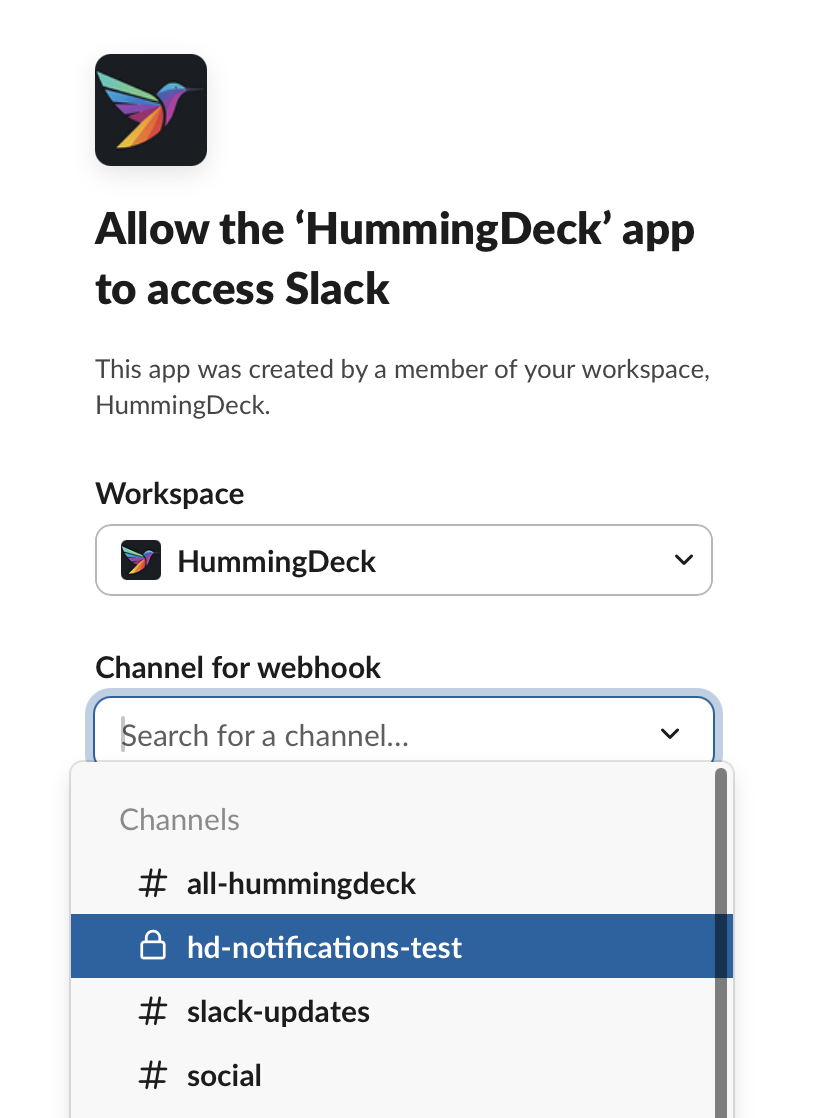This screenshot has width=836, height=1118.
Task: Open the Channel for webhook dropdown
Action: pos(404,734)
